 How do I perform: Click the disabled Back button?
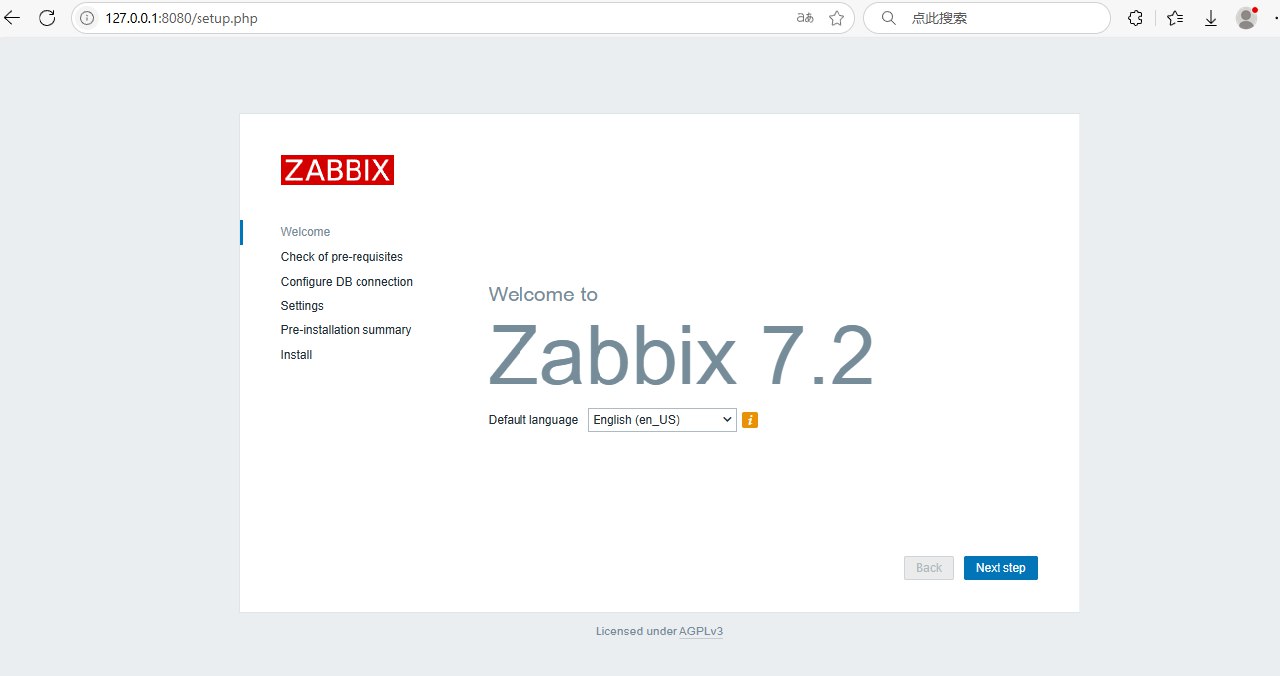pos(929,568)
